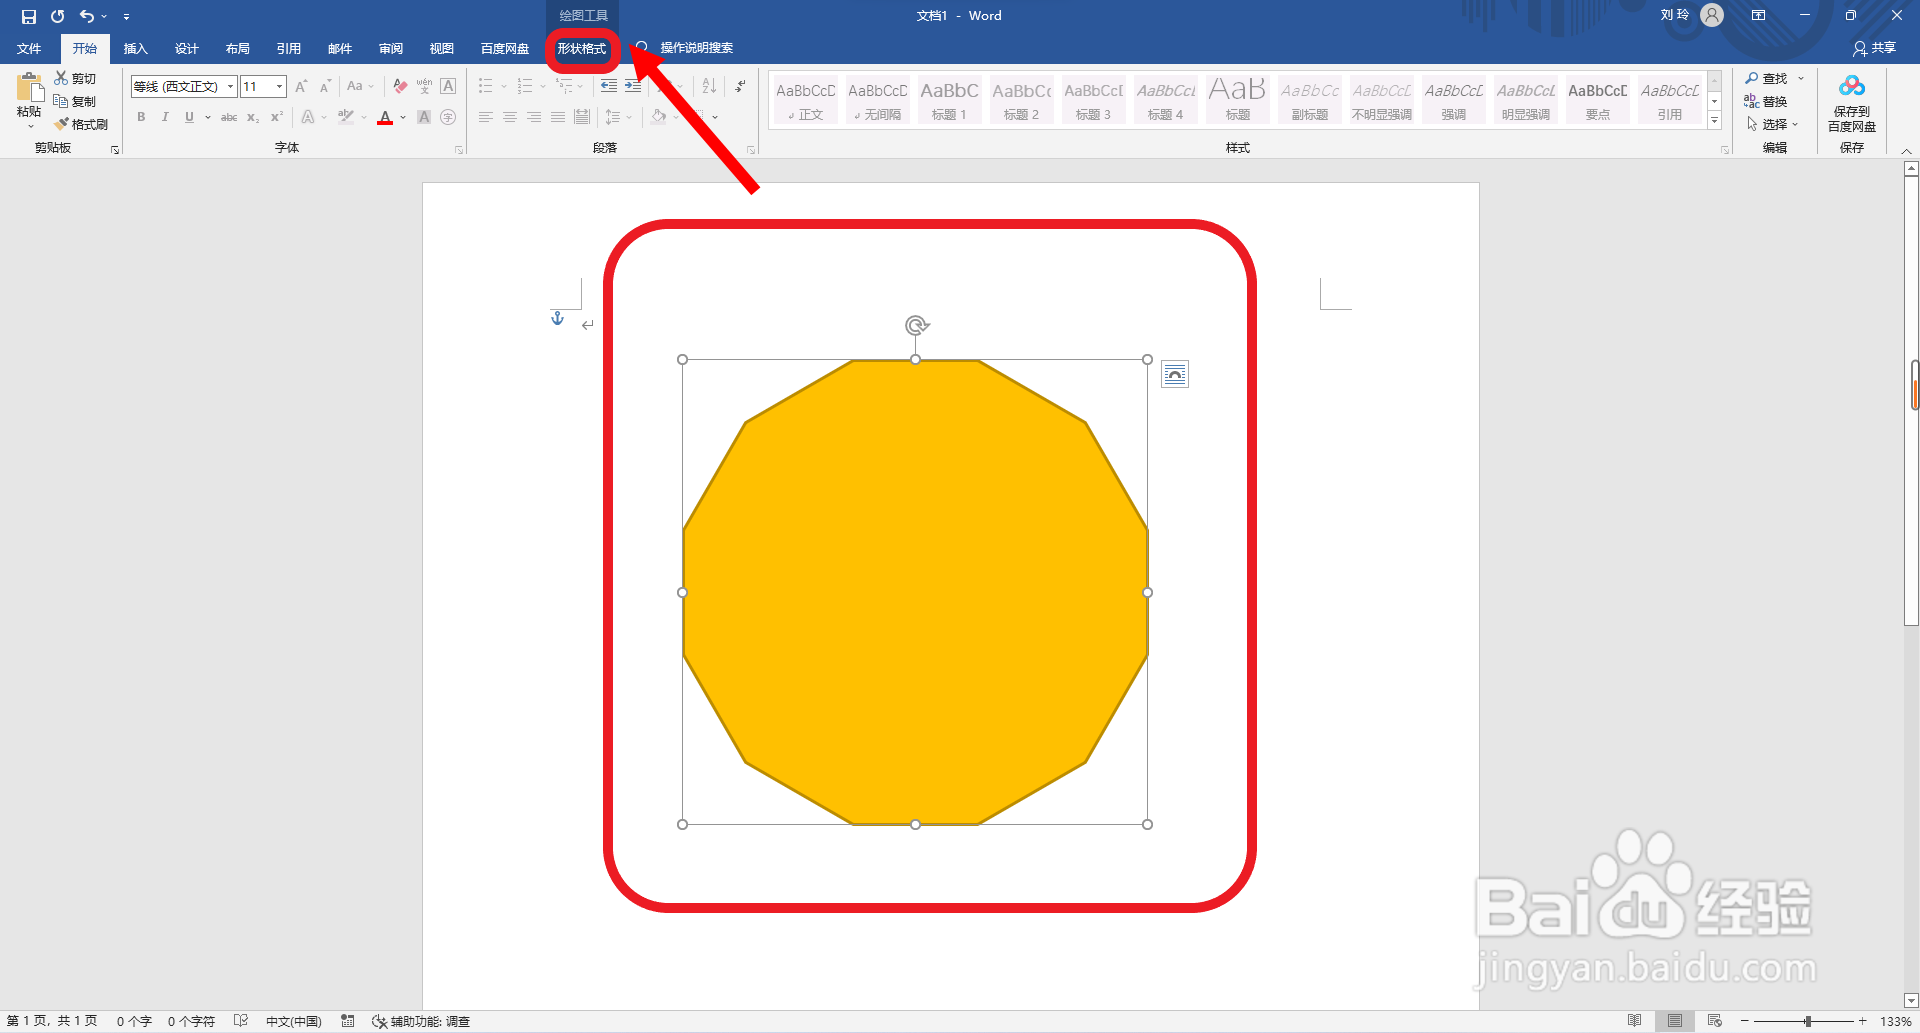This screenshot has width=1920, height=1033.
Task: Activate the 格式刷 format painter
Action: (82, 124)
